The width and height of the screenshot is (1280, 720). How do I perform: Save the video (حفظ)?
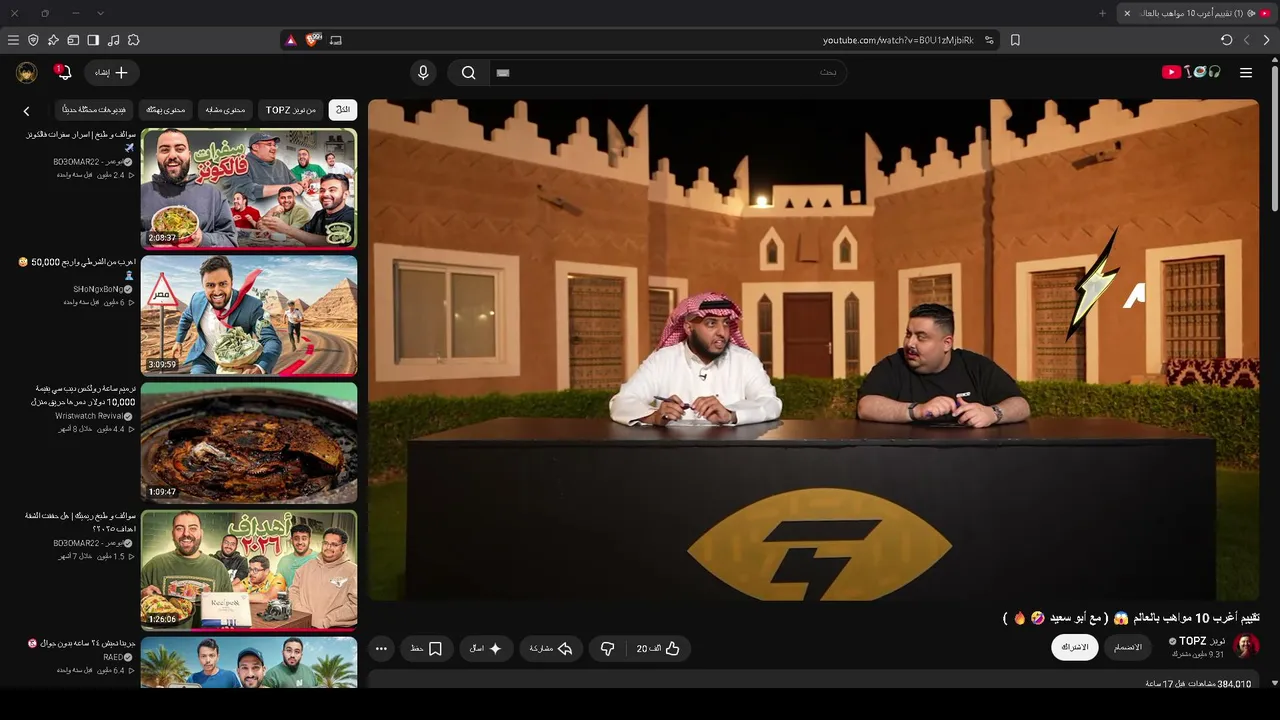427,649
